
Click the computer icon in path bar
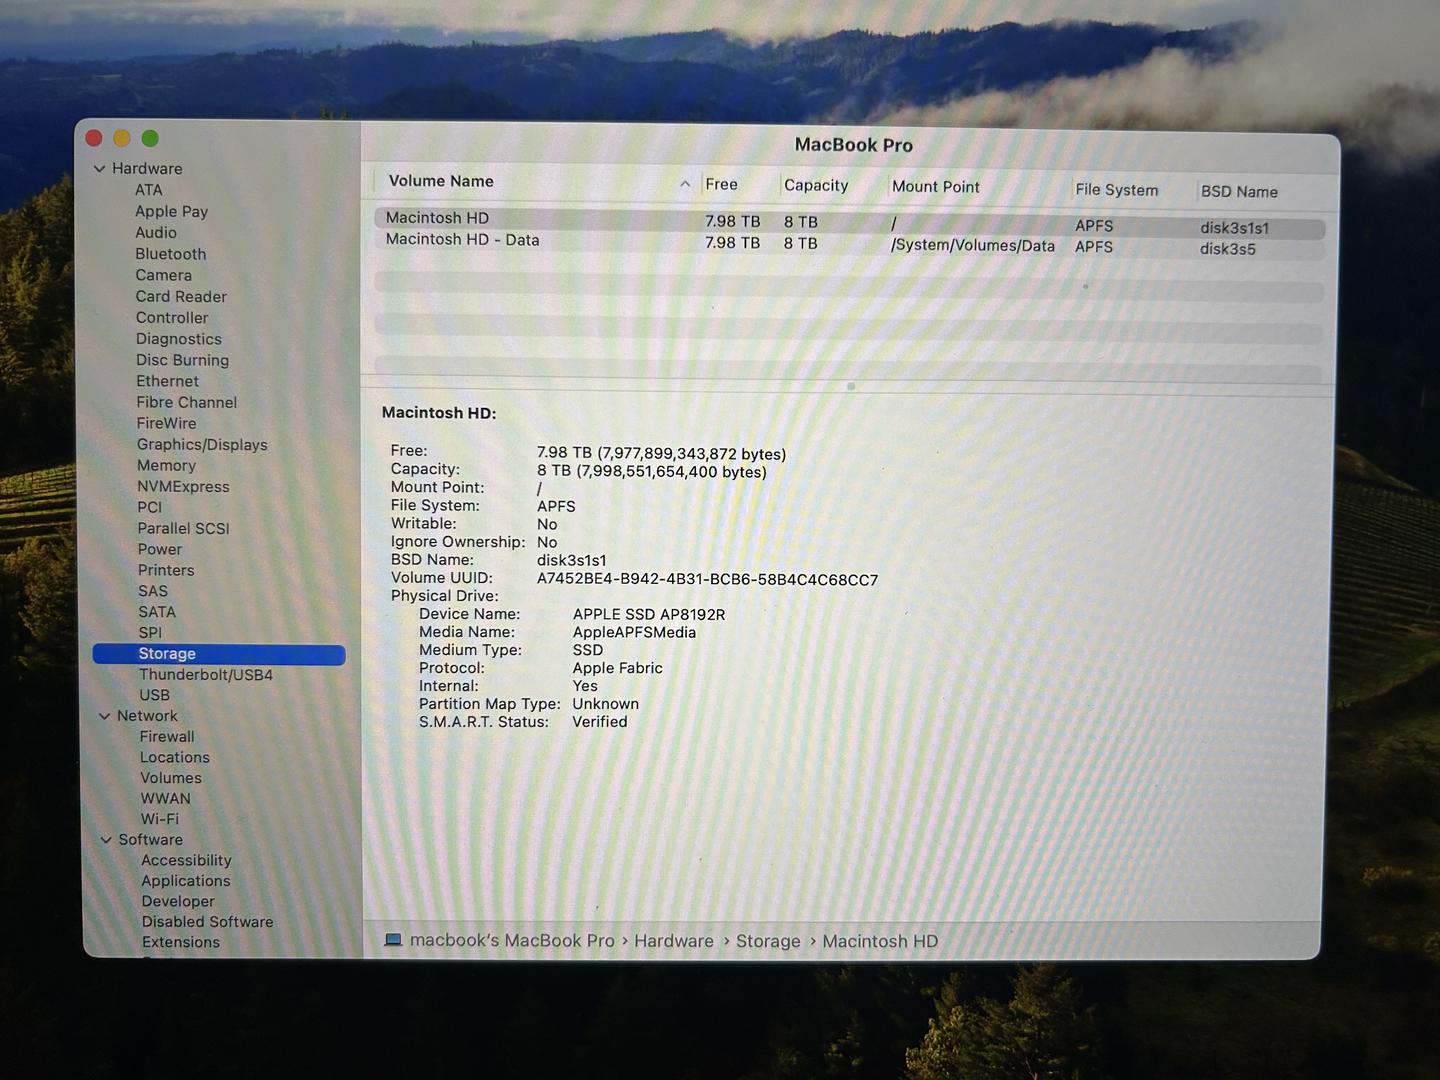393,940
